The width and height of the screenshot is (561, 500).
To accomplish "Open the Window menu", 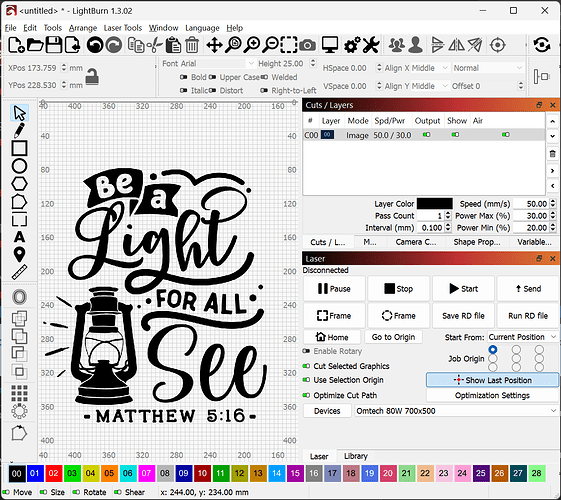I will point(163,28).
